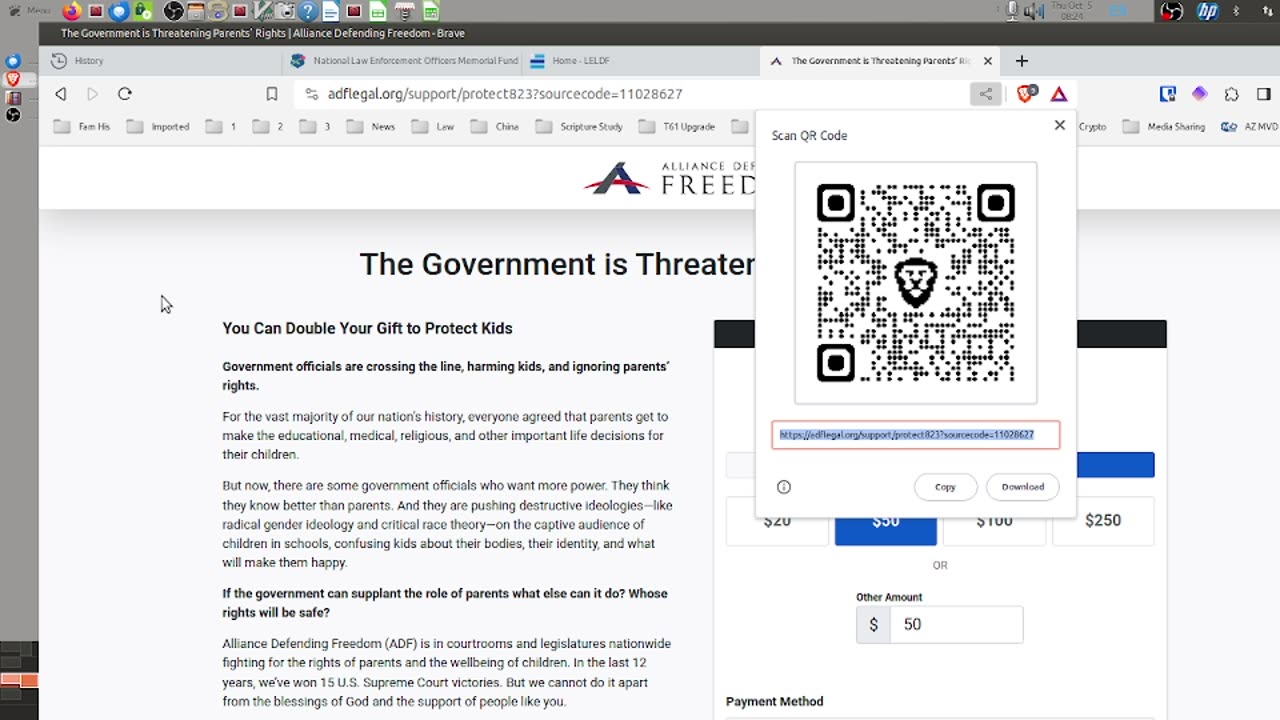Click the QR code info icon
1280x720 pixels.
tap(784, 487)
